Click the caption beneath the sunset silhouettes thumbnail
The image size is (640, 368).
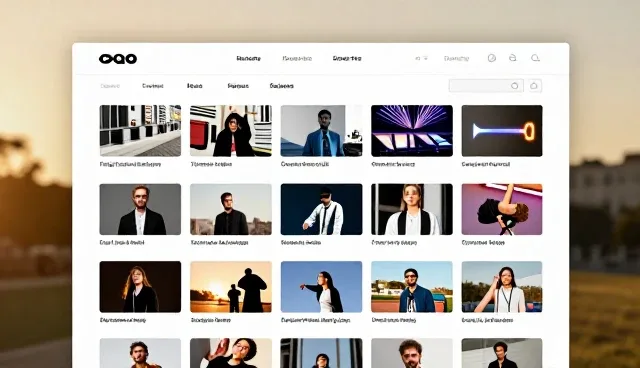click(211, 320)
